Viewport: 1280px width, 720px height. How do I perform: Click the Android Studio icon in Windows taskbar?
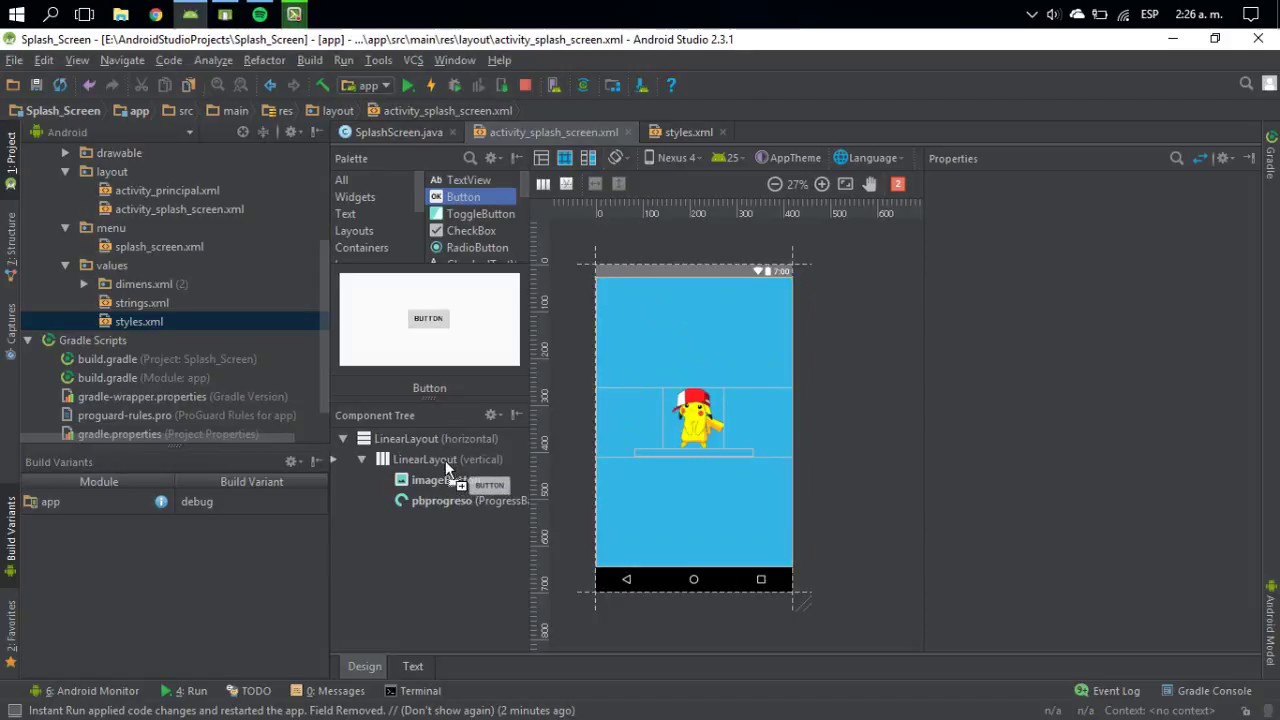click(x=190, y=14)
